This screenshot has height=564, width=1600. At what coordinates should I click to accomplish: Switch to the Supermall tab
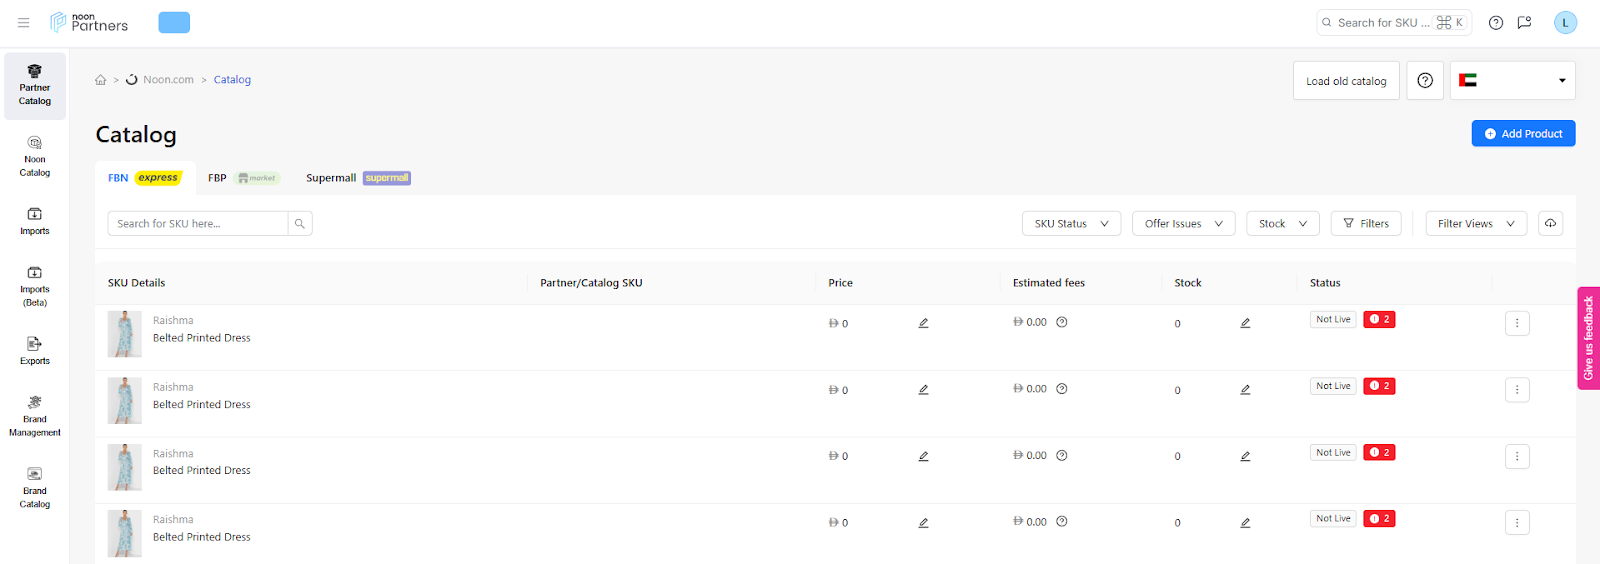(x=358, y=178)
